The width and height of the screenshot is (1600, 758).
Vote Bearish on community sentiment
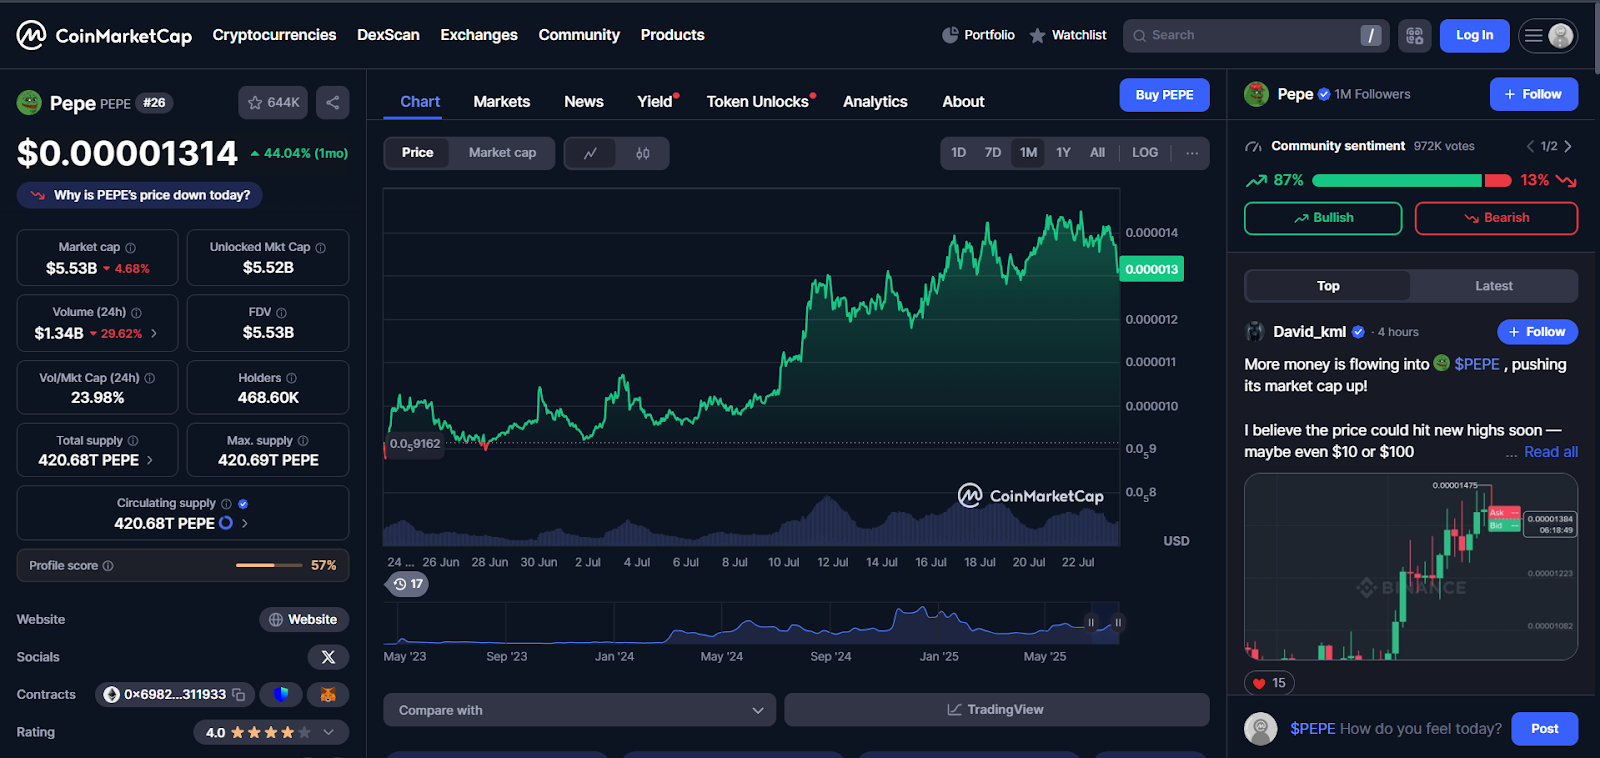tap(1496, 218)
